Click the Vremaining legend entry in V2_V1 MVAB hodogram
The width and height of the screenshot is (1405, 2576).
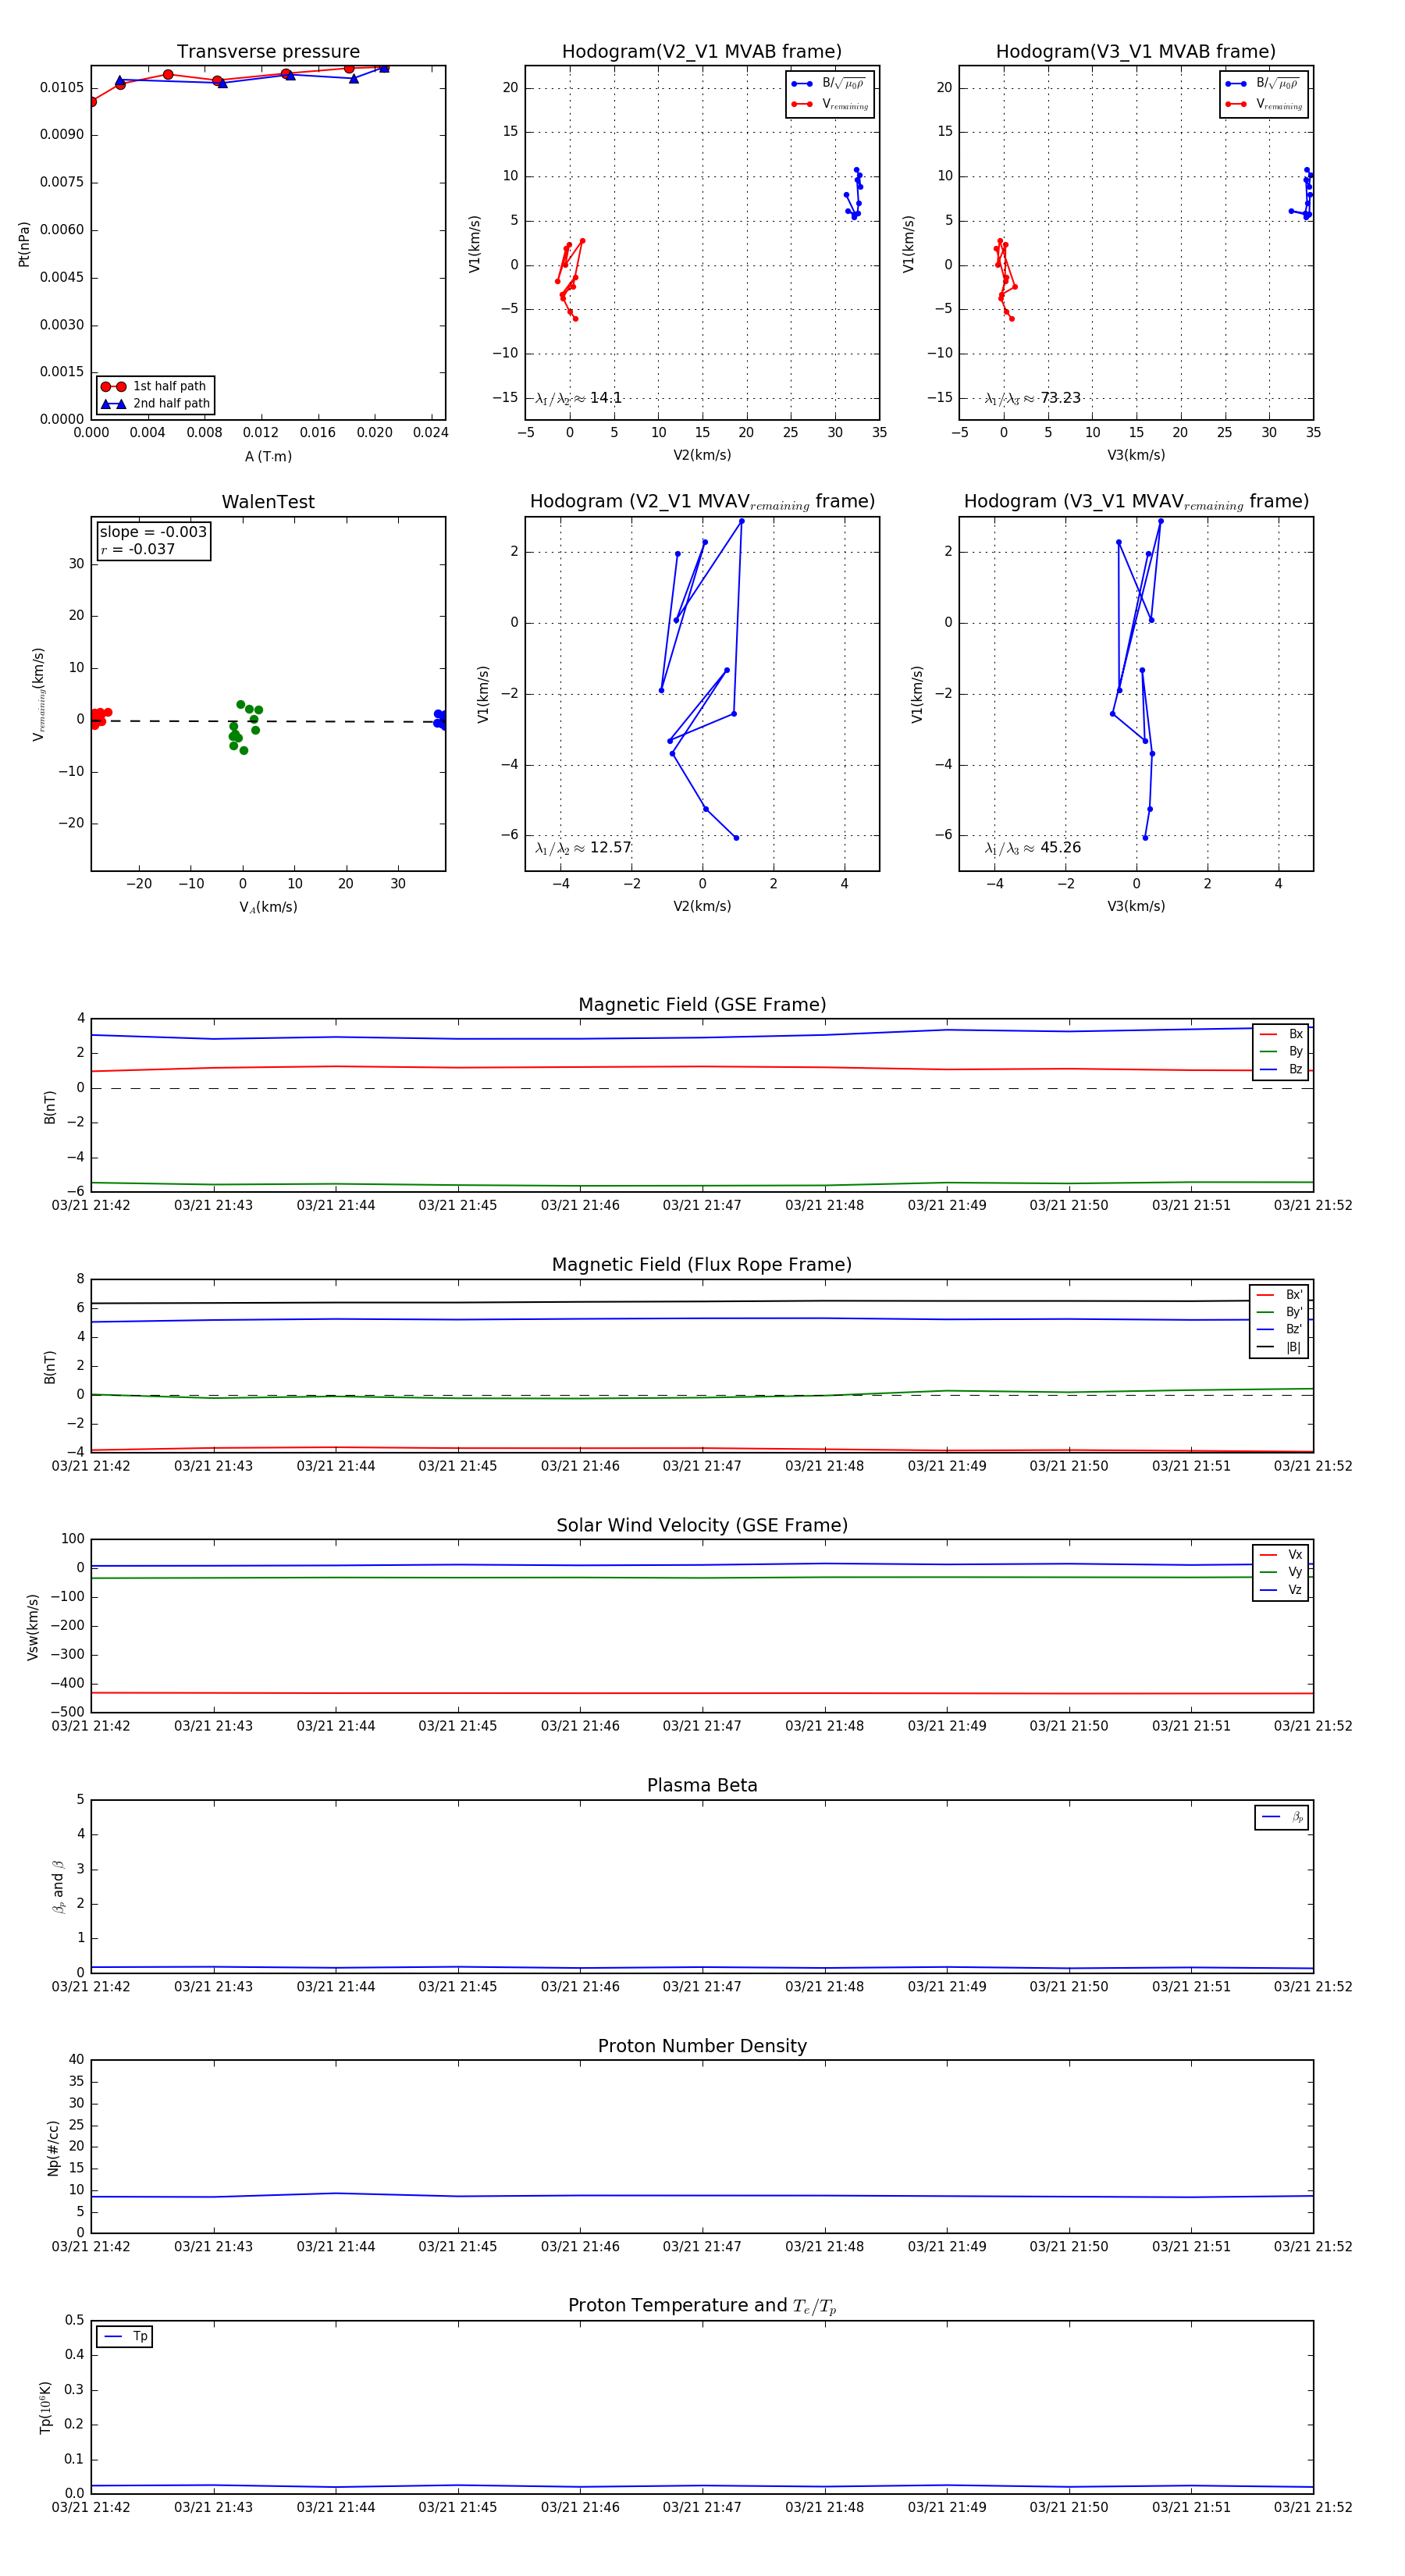pyautogui.click(x=830, y=104)
